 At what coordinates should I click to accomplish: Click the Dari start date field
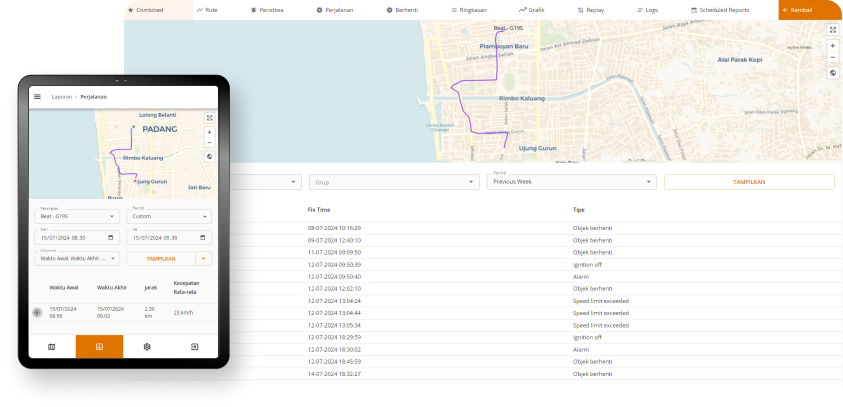(x=76, y=237)
